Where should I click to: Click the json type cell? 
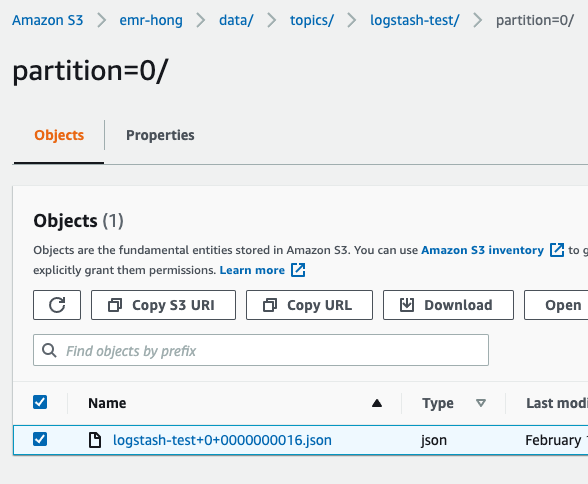[434, 440]
